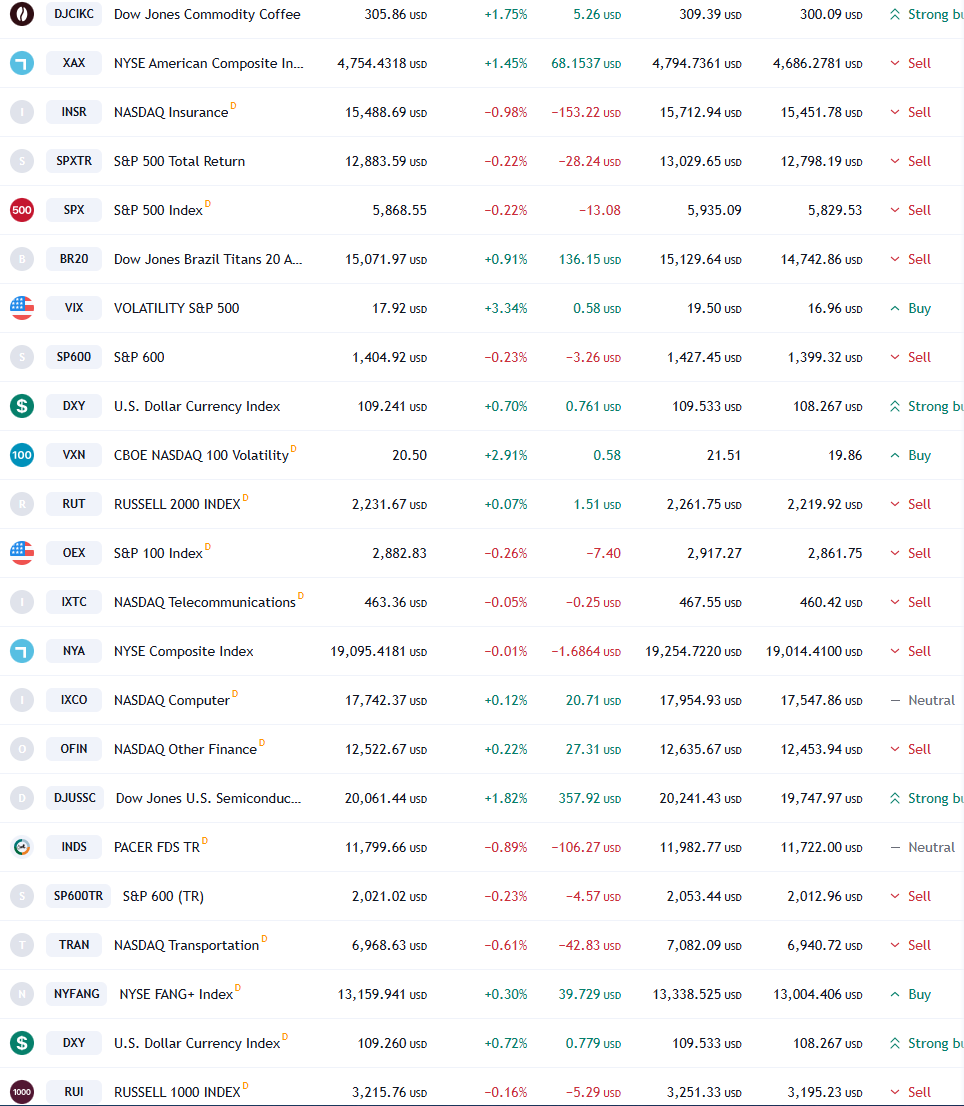The height and width of the screenshot is (1106, 964).
Task: Click the TRAN NASDAQ Transportation icon
Action: click(22, 945)
